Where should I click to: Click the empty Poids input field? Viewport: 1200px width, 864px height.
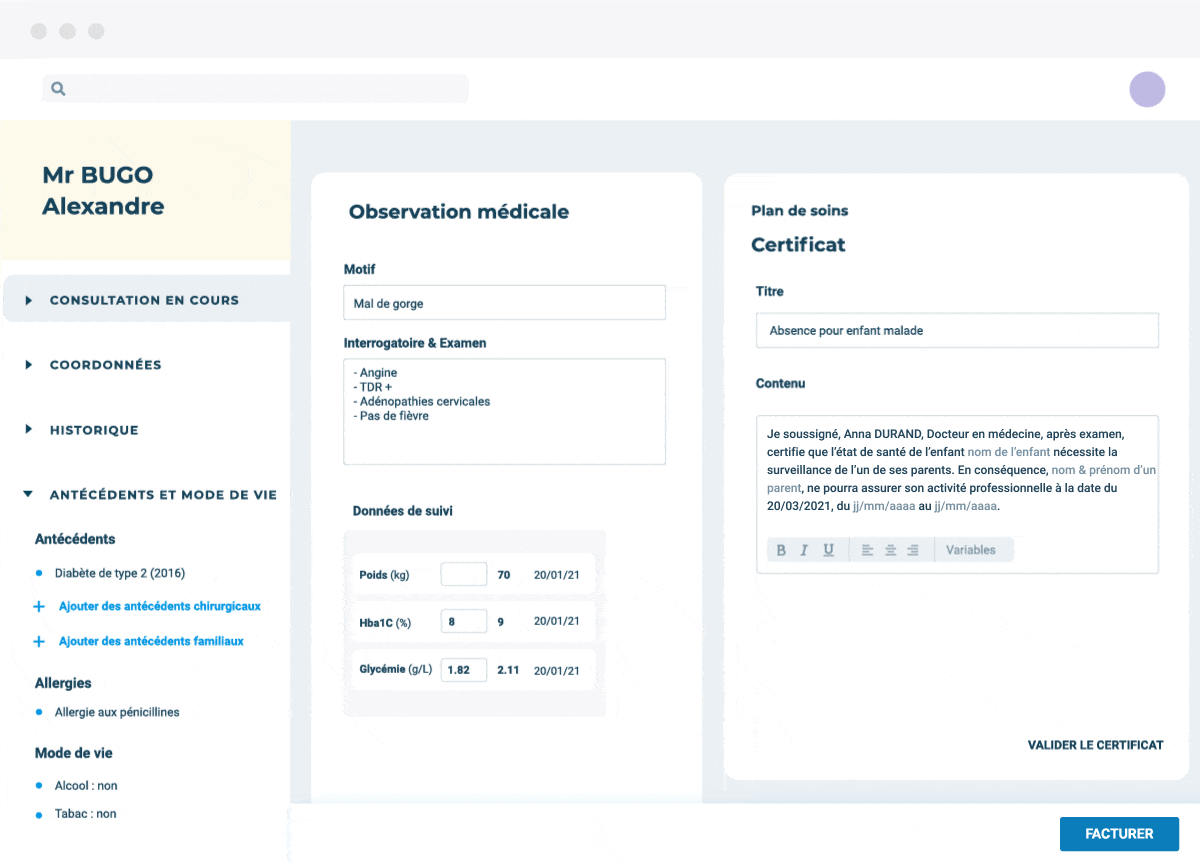[463, 575]
